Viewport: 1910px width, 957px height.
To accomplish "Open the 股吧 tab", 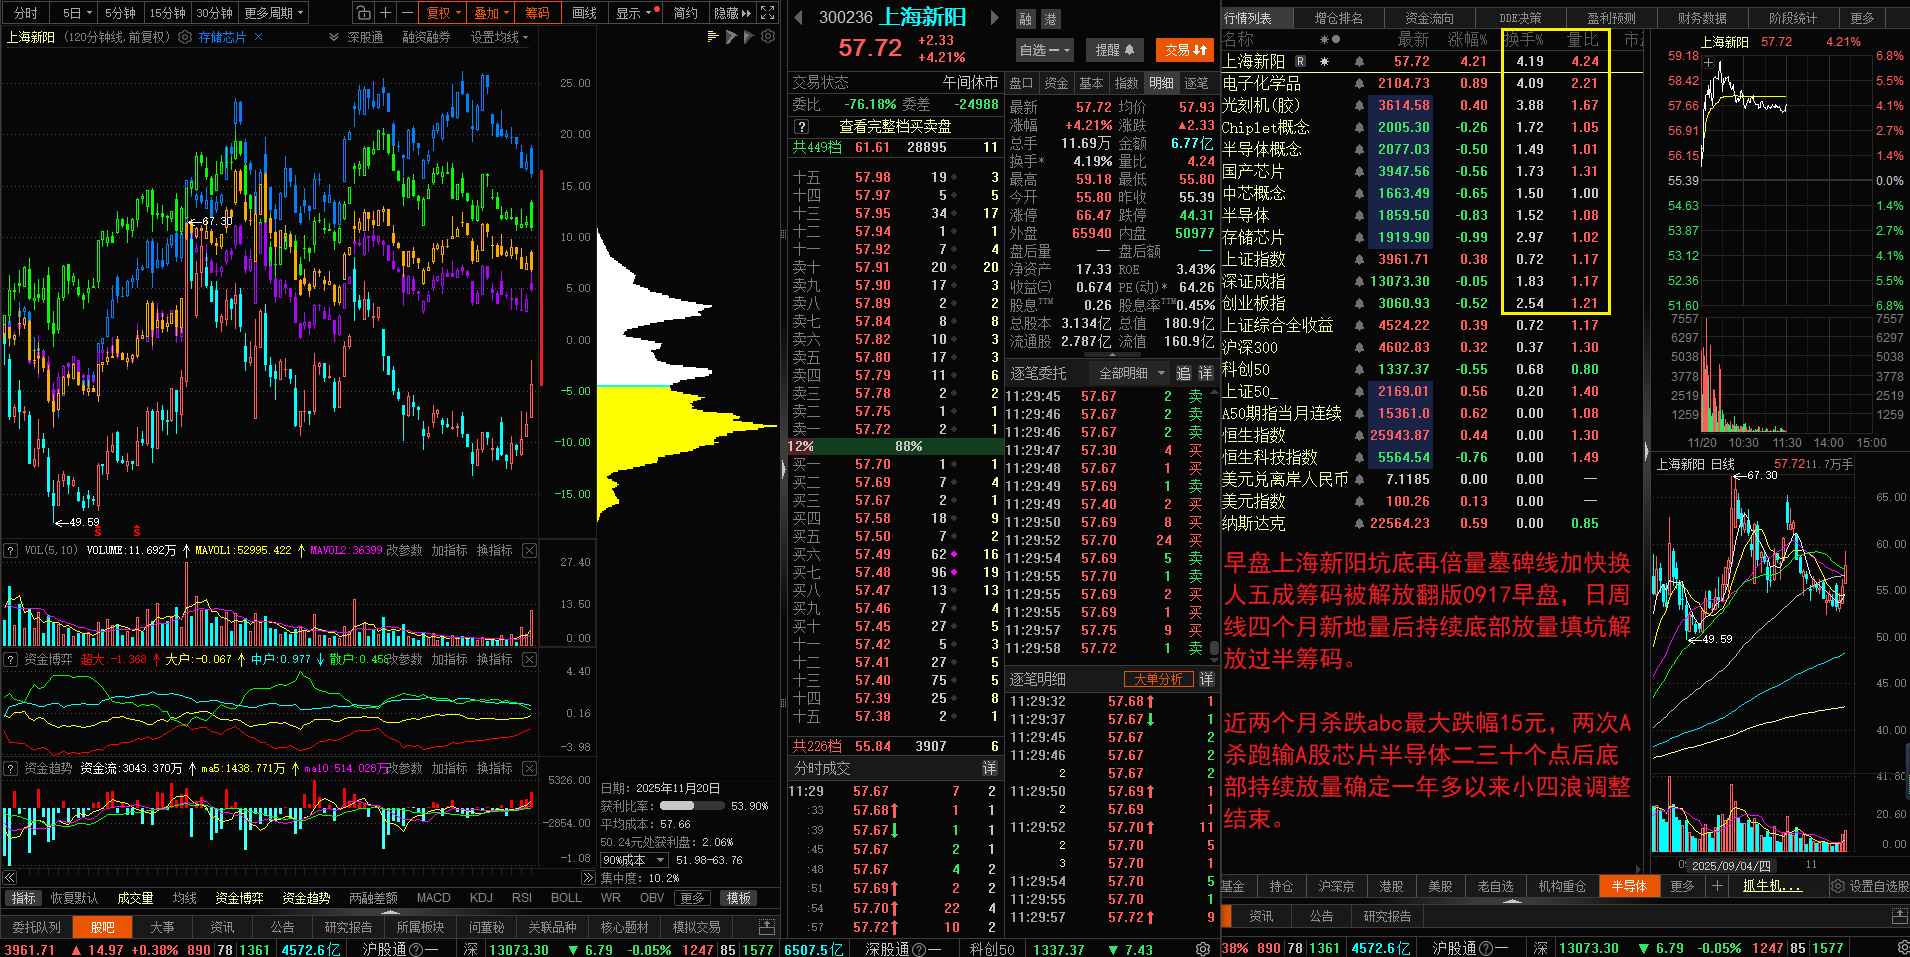I will pyautogui.click(x=102, y=927).
